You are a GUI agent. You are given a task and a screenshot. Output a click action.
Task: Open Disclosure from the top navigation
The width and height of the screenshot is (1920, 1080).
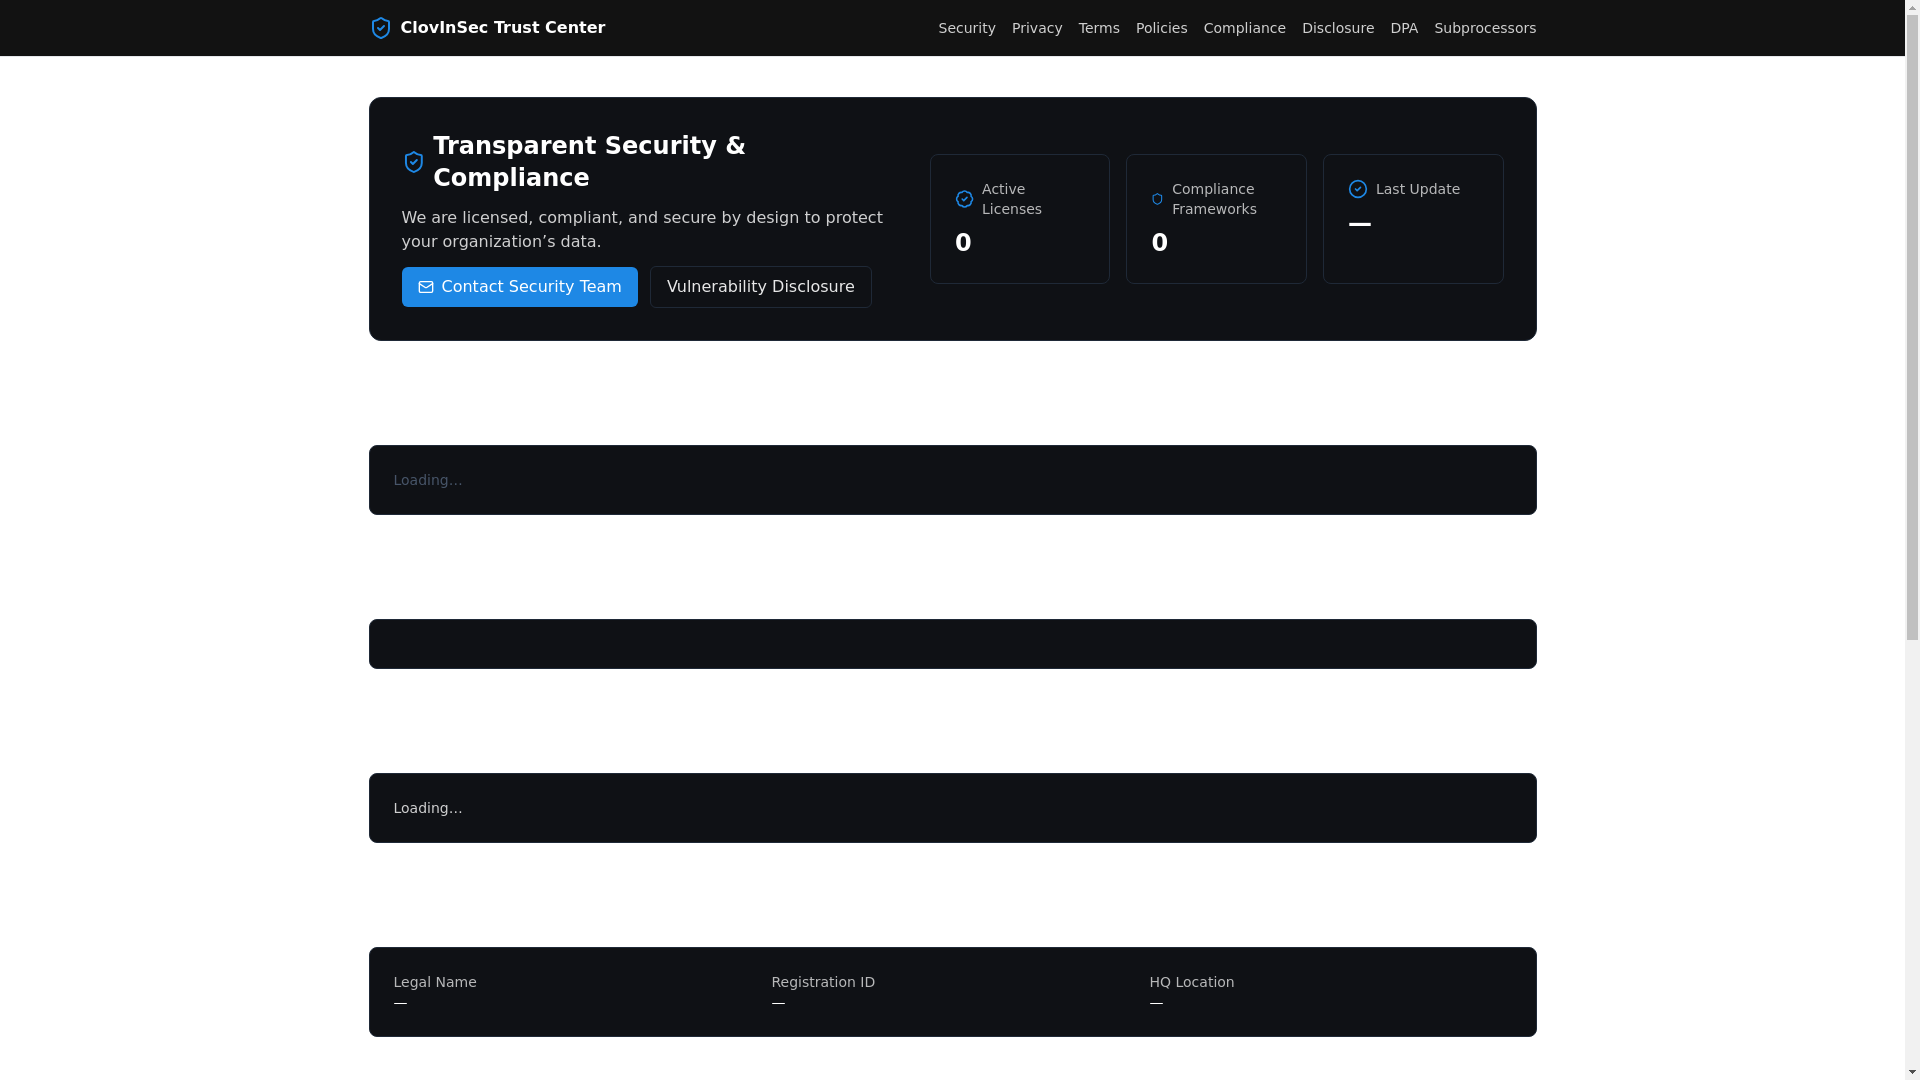[1338, 28]
